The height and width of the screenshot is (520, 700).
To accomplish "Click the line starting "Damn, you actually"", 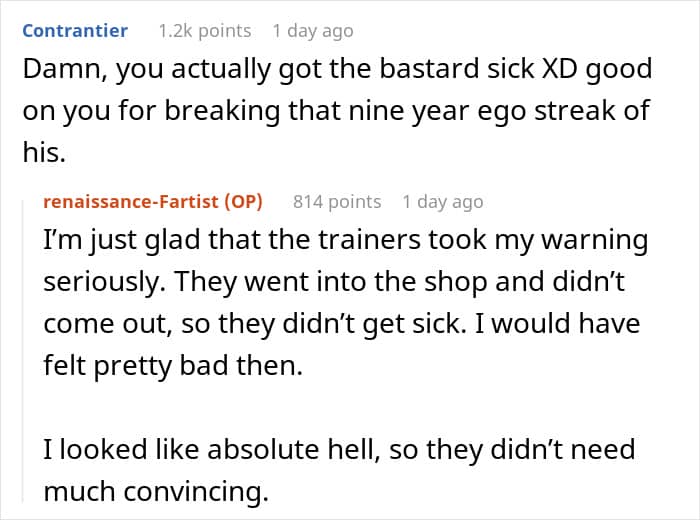I will point(336,71).
